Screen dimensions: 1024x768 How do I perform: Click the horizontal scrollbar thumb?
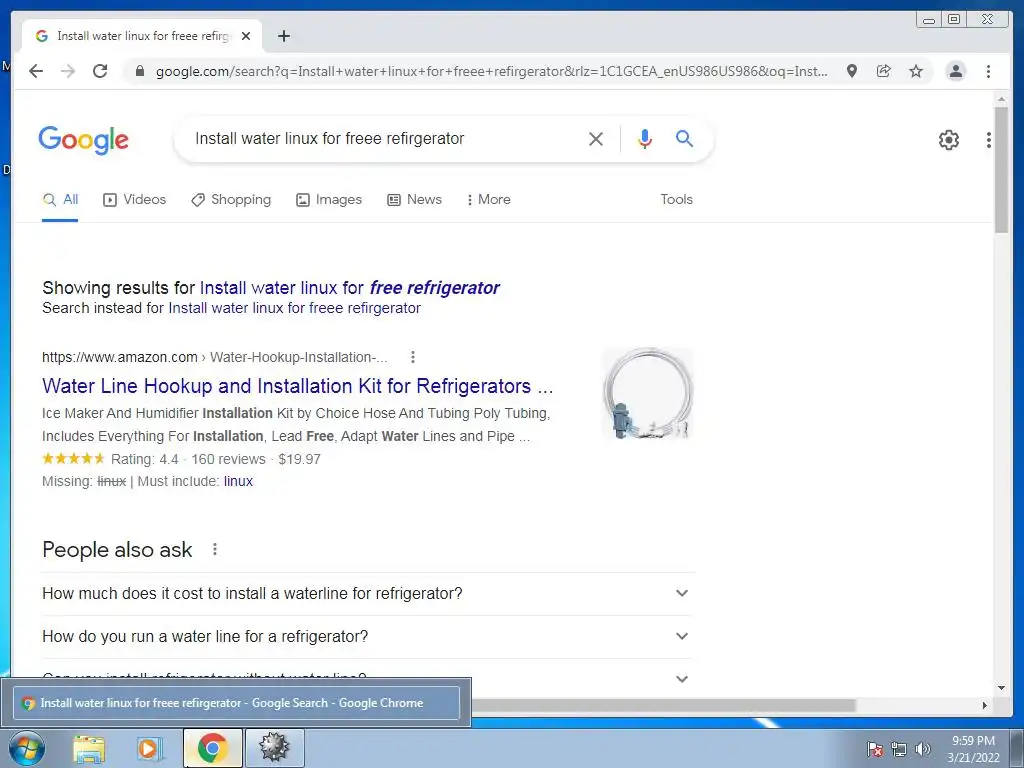[x=663, y=705]
